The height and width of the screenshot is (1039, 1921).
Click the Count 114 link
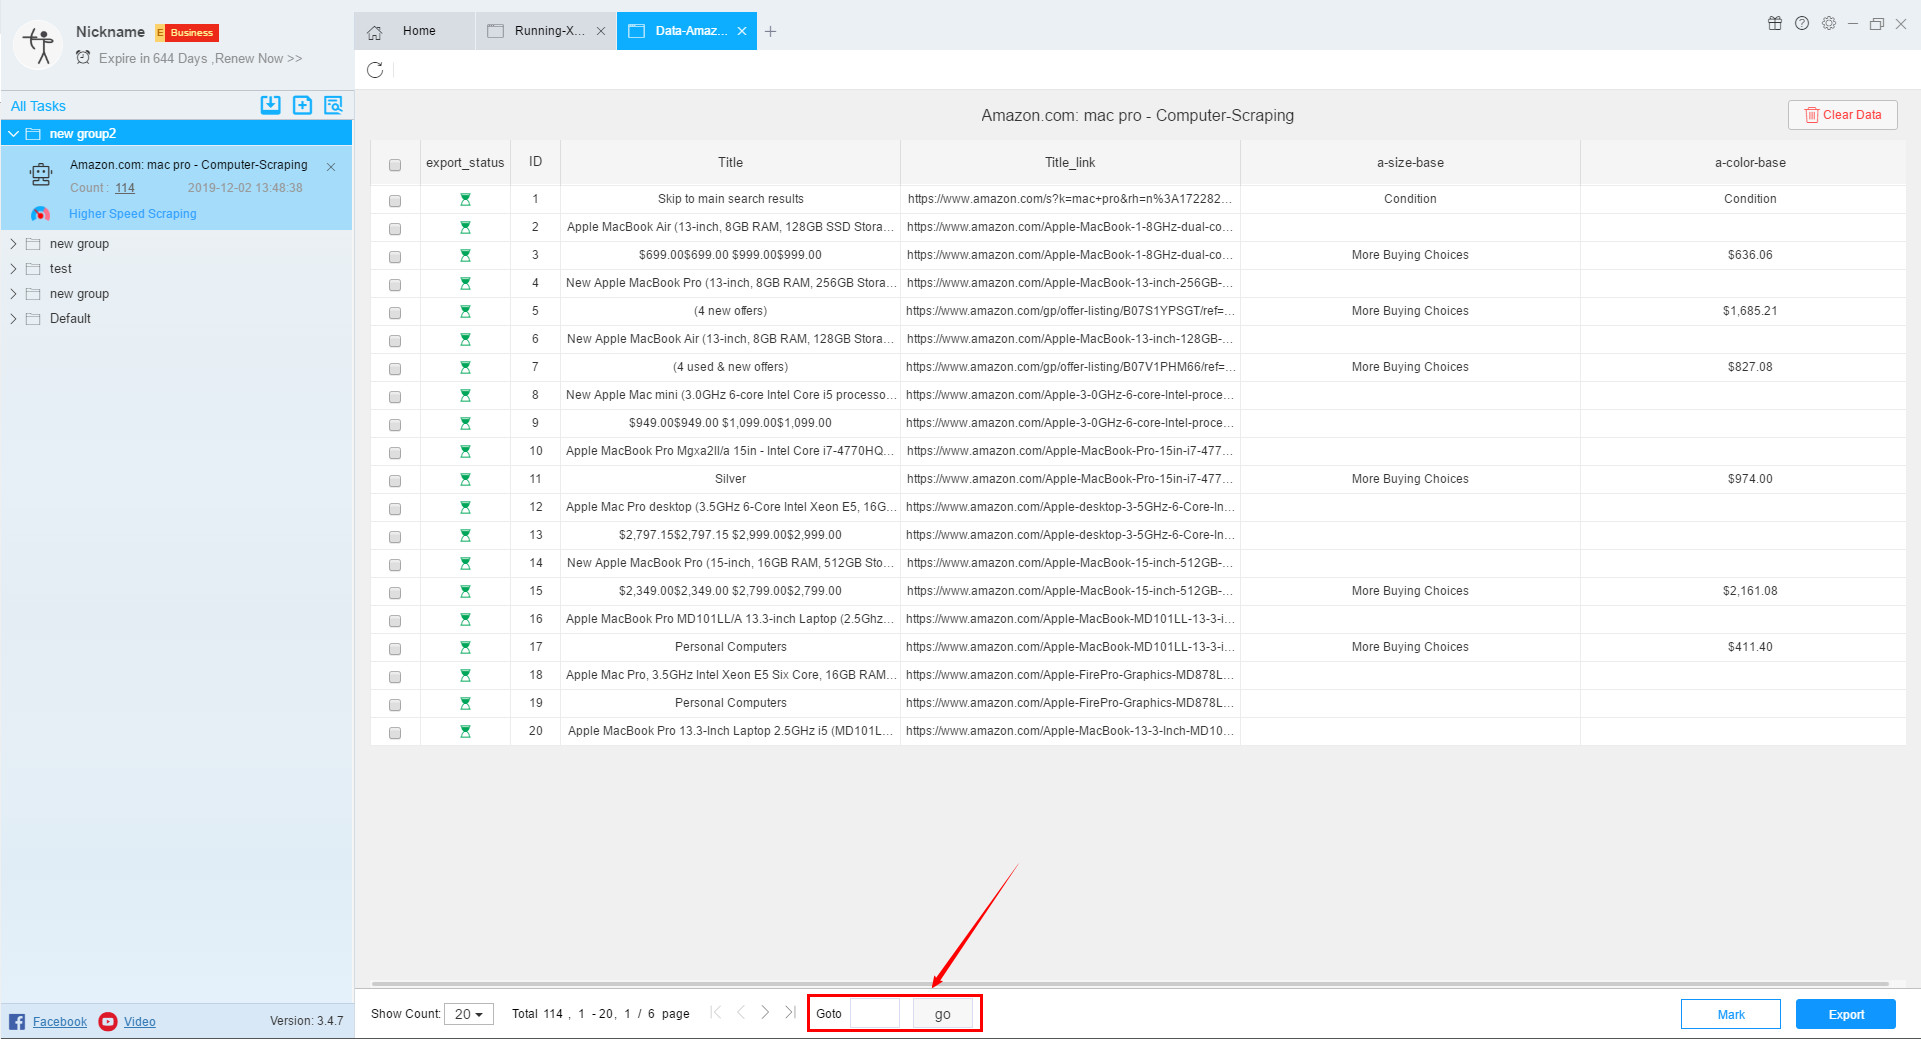point(125,188)
